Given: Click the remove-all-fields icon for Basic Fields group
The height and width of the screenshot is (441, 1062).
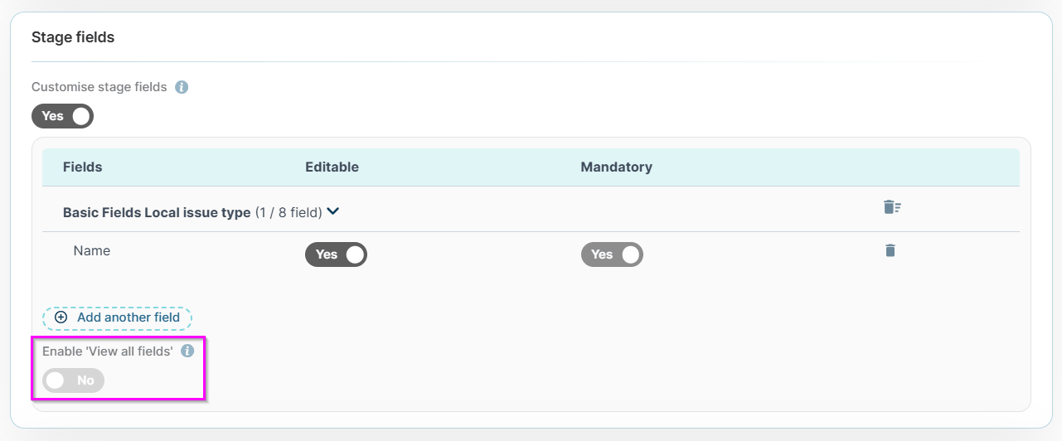Looking at the screenshot, I should 892,207.
